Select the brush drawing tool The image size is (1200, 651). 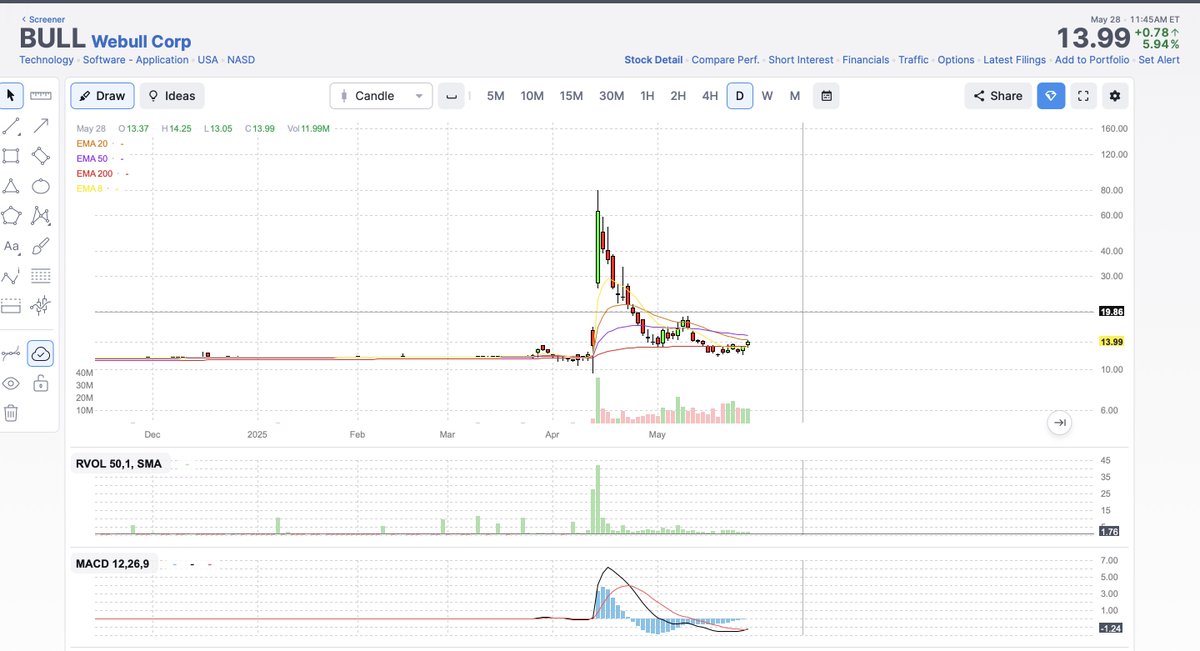click(40, 245)
